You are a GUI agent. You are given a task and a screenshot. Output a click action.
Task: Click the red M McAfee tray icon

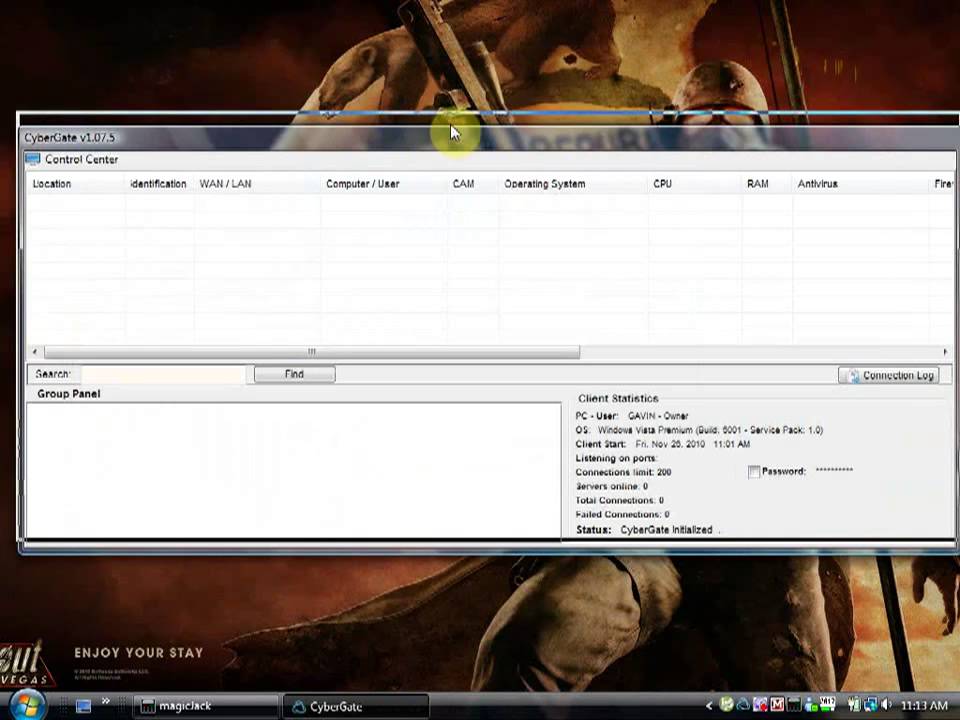(x=777, y=705)
